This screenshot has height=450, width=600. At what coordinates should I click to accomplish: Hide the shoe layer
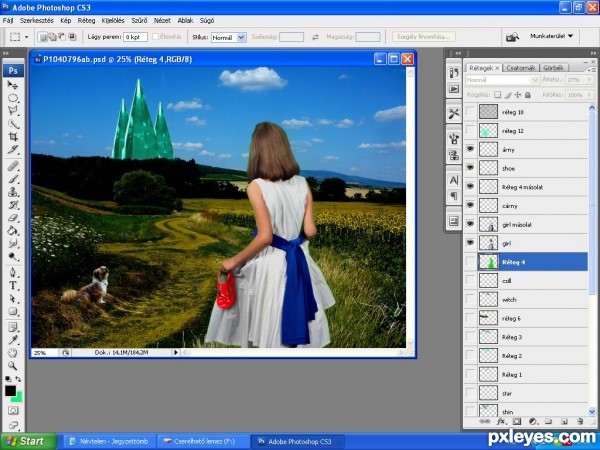click(x=470, y=168)
